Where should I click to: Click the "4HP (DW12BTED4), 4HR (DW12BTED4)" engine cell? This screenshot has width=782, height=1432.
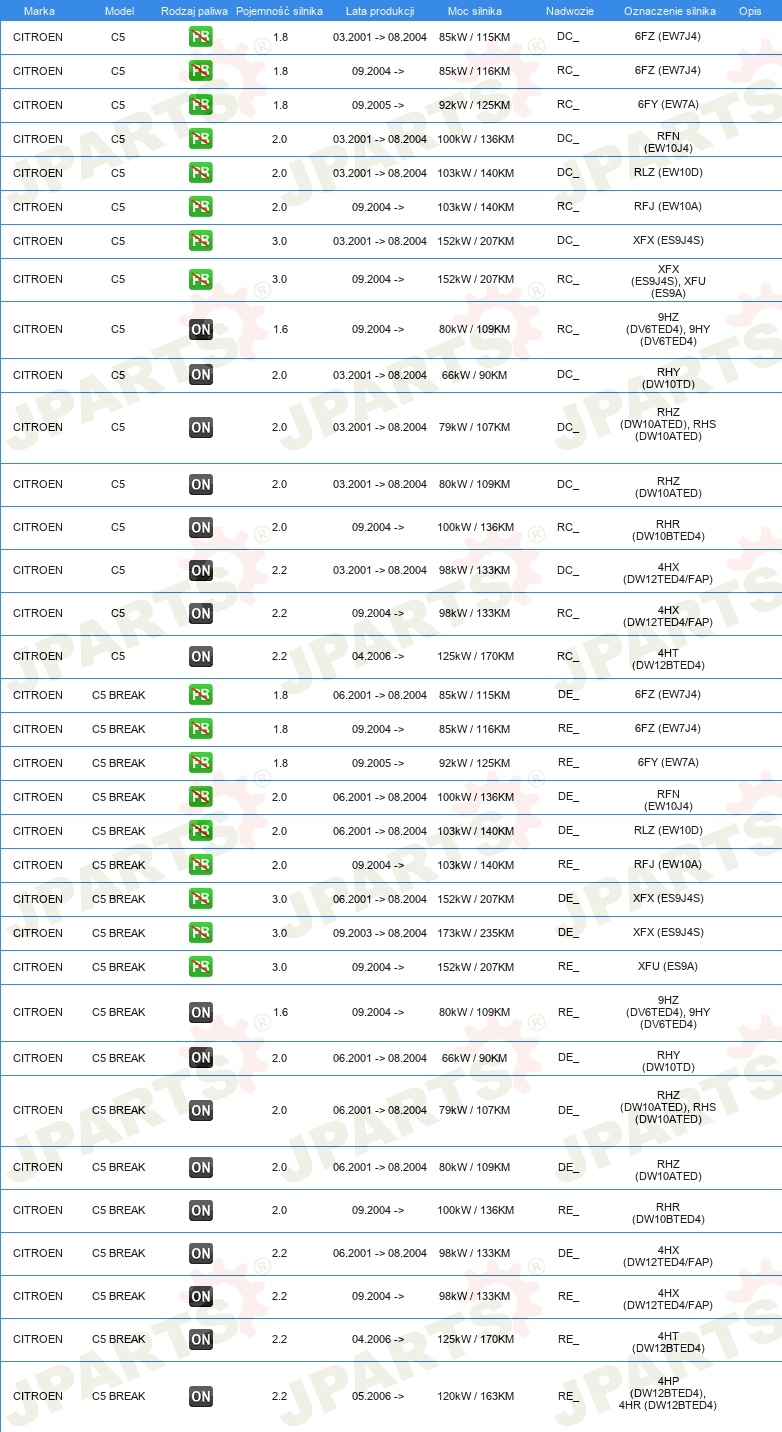(668, 1393)
